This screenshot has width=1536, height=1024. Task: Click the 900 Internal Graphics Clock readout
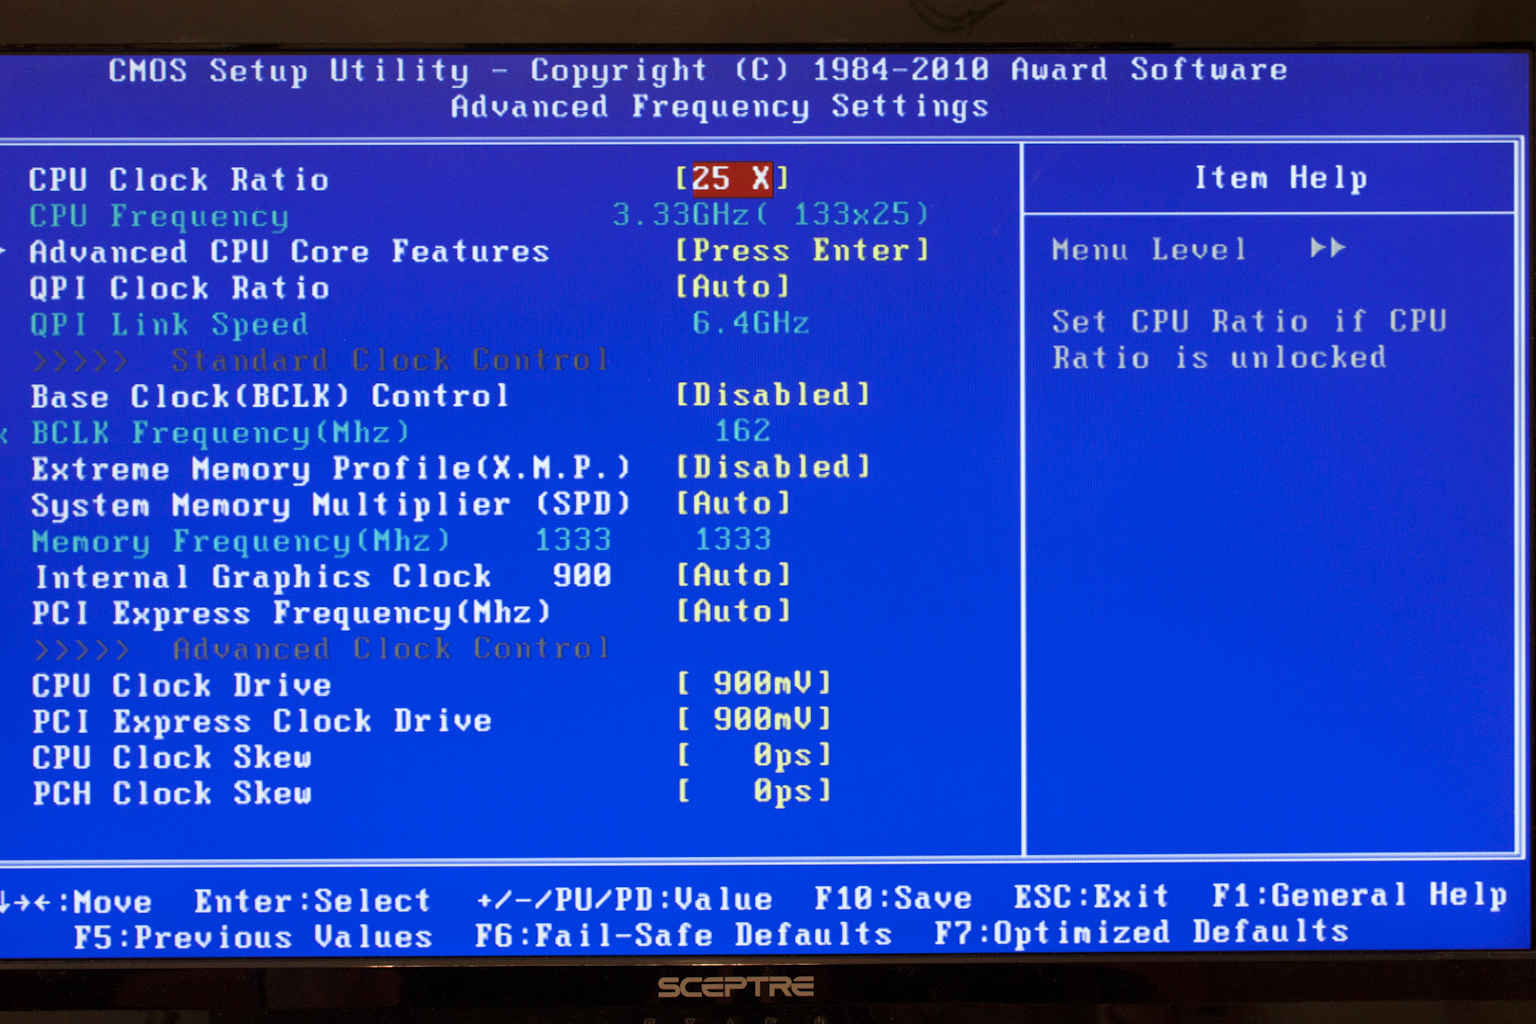coord(582,575)
